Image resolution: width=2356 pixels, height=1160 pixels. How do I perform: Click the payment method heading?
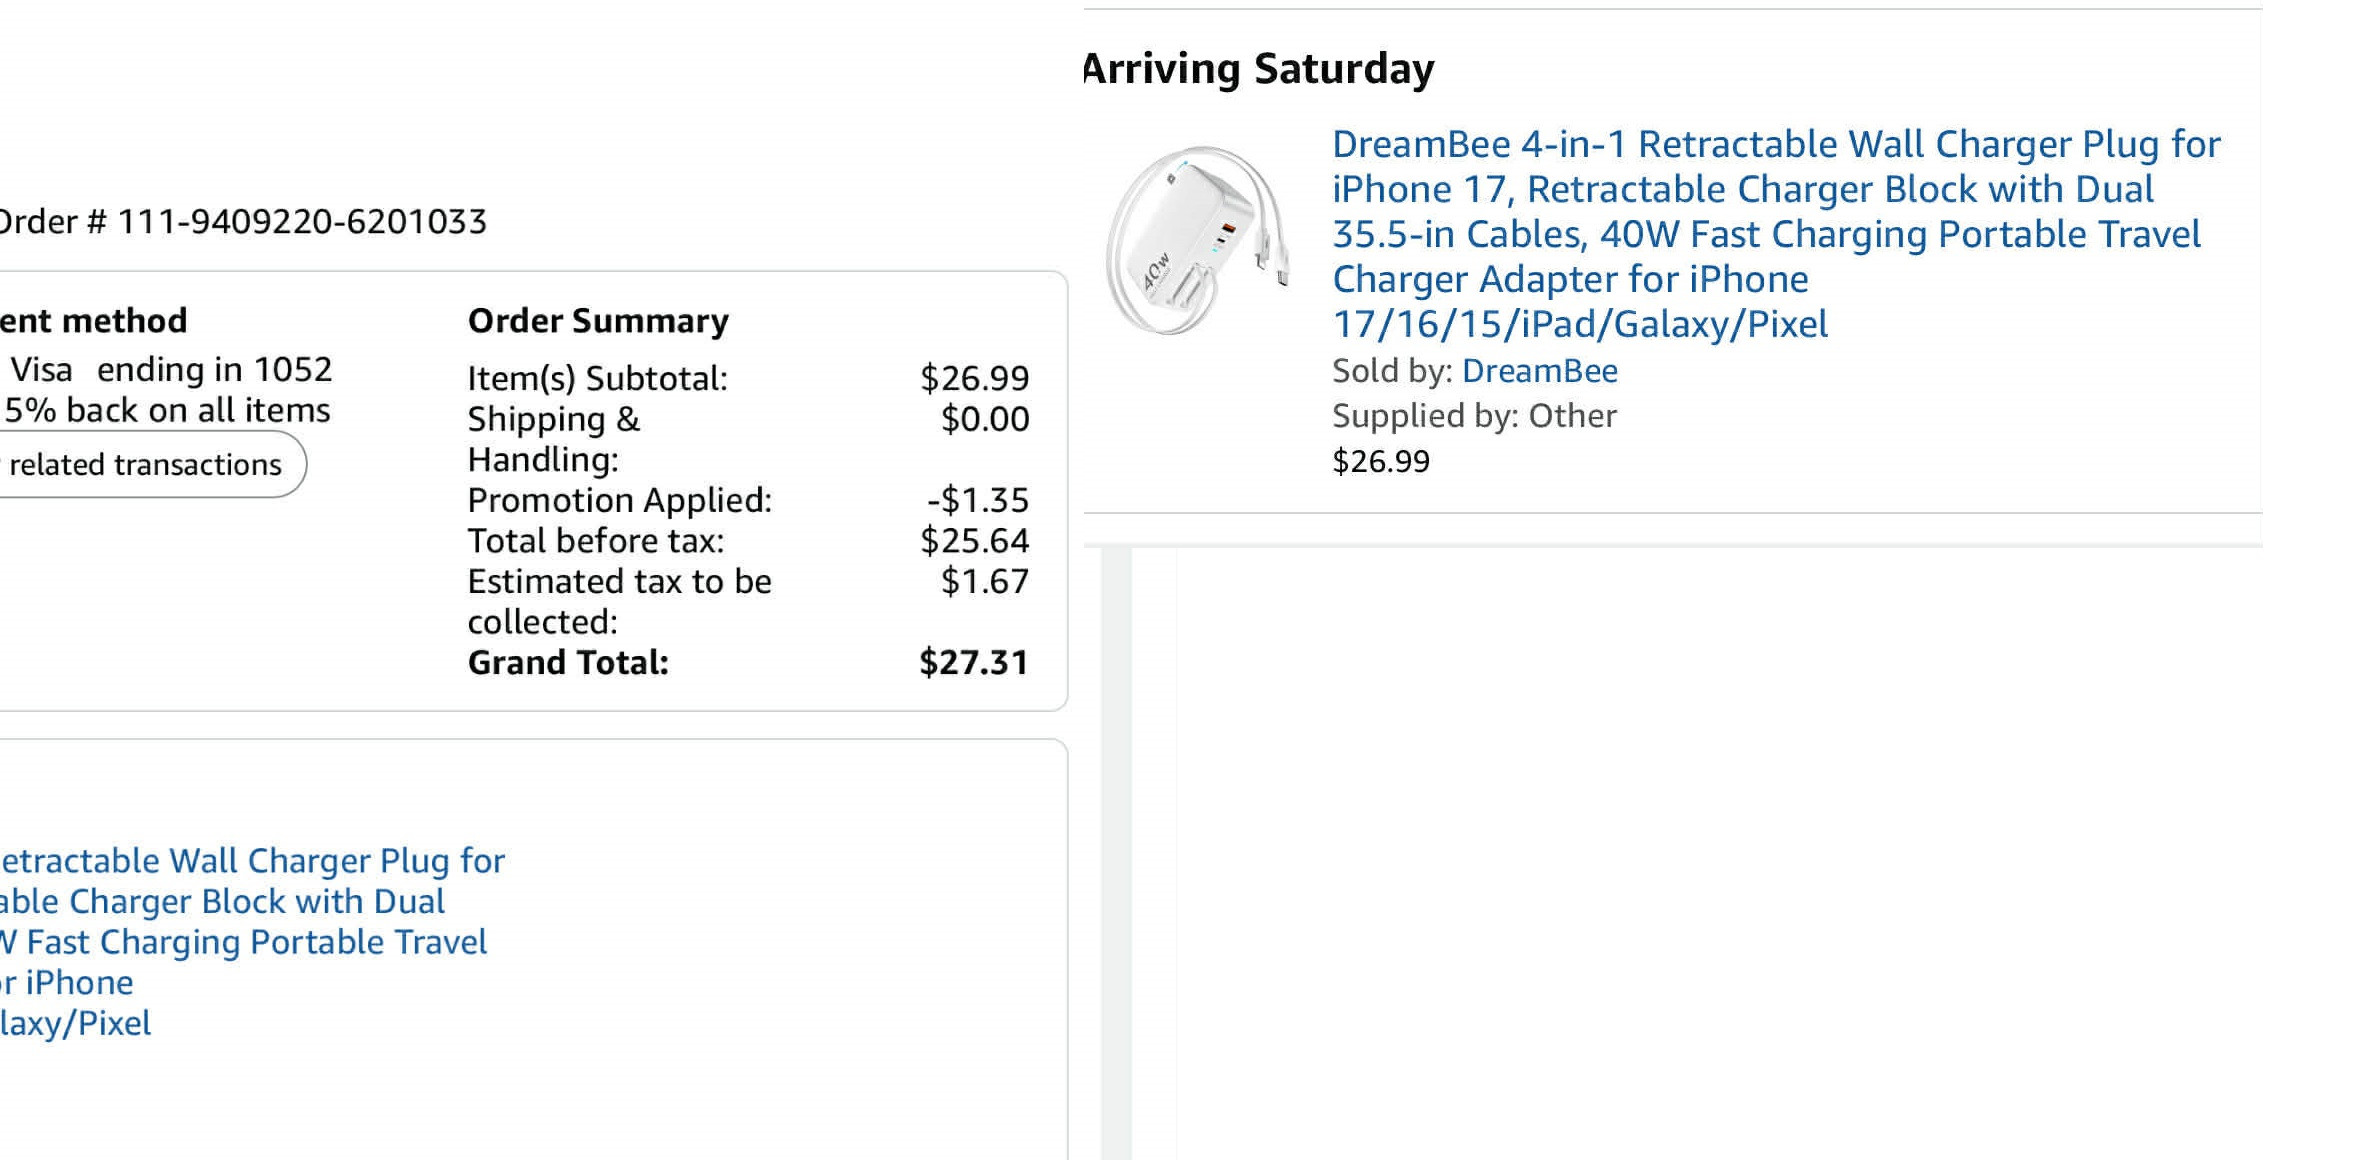pos(93,321)
